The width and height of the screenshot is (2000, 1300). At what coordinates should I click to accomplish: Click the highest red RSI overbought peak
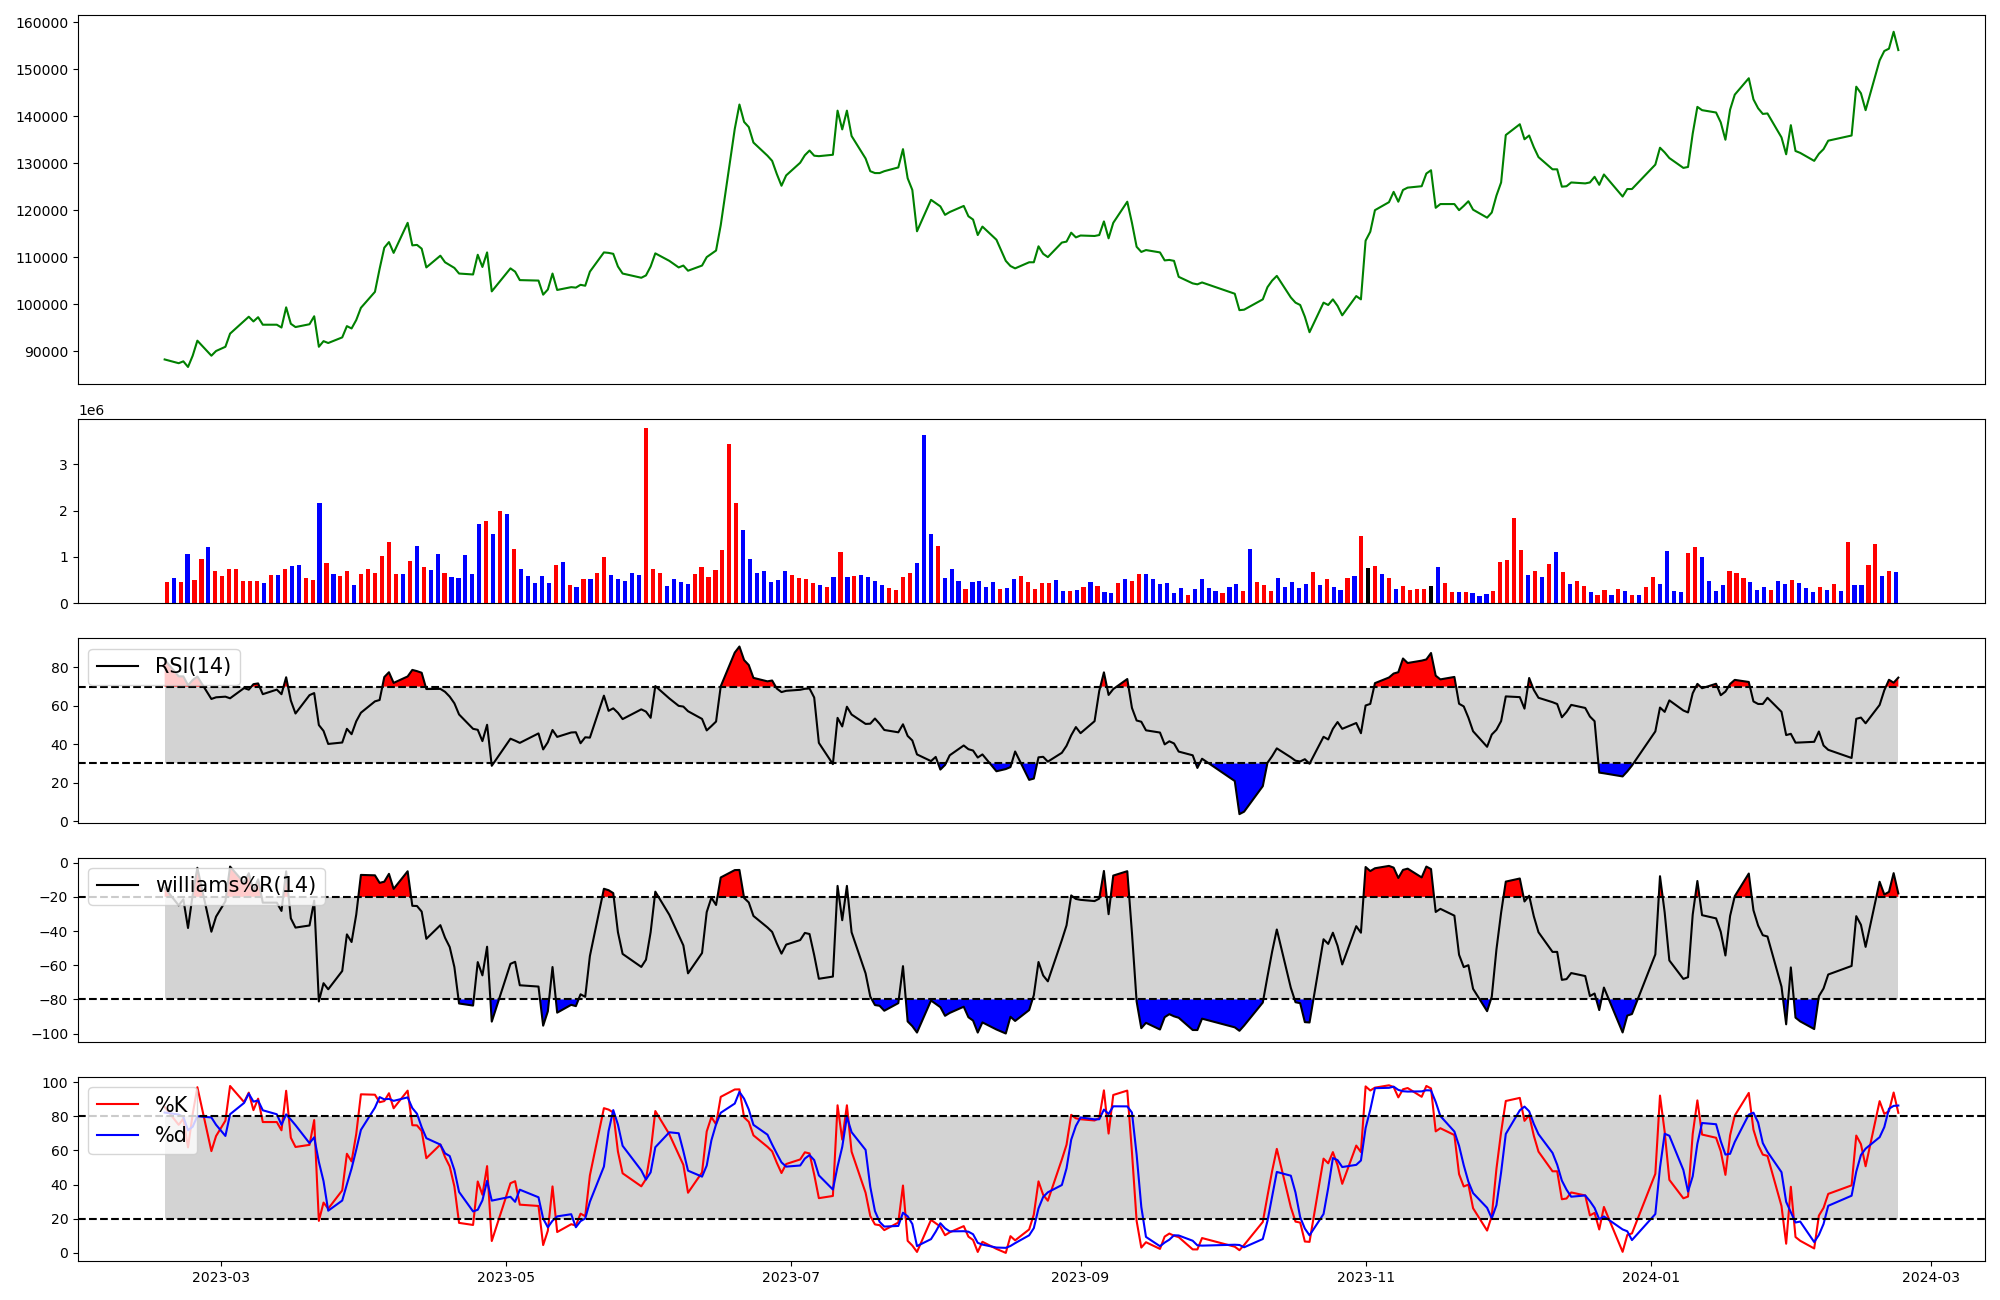tap(738, 666)
